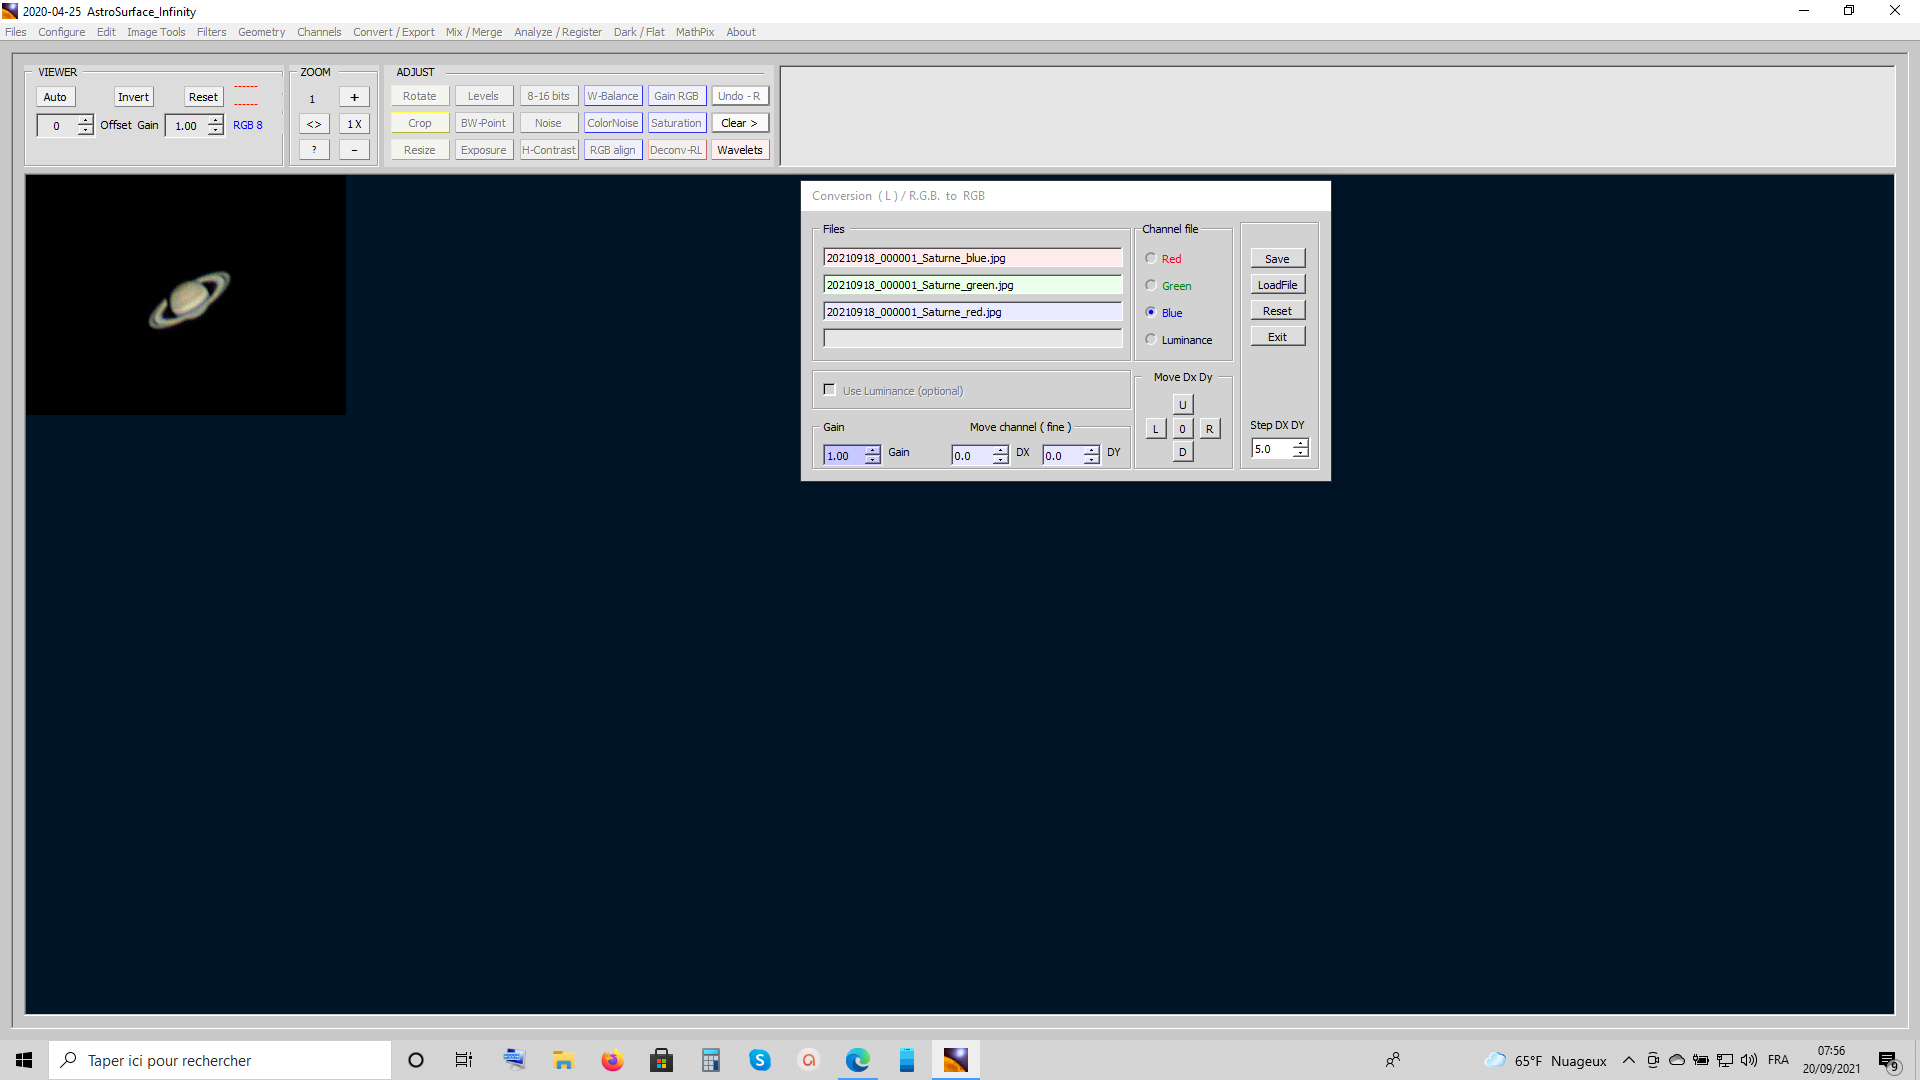Click the fit-to-window <> zoom button

tap(314, 124)
